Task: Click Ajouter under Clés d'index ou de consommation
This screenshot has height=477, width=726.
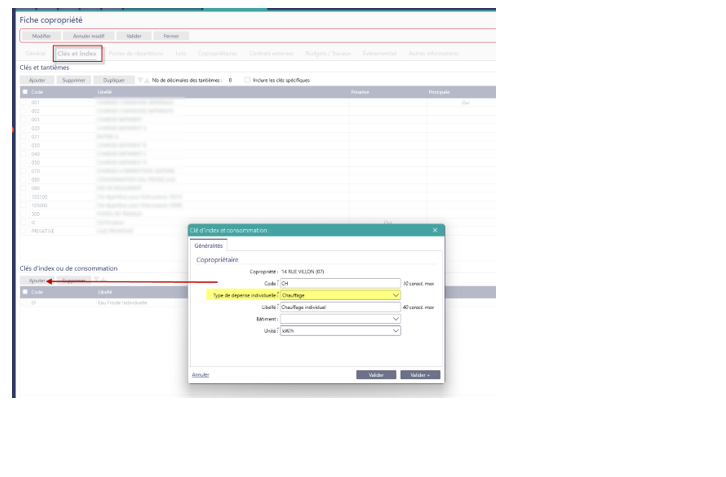Action: pyautogui.click(x=37, y=281)
